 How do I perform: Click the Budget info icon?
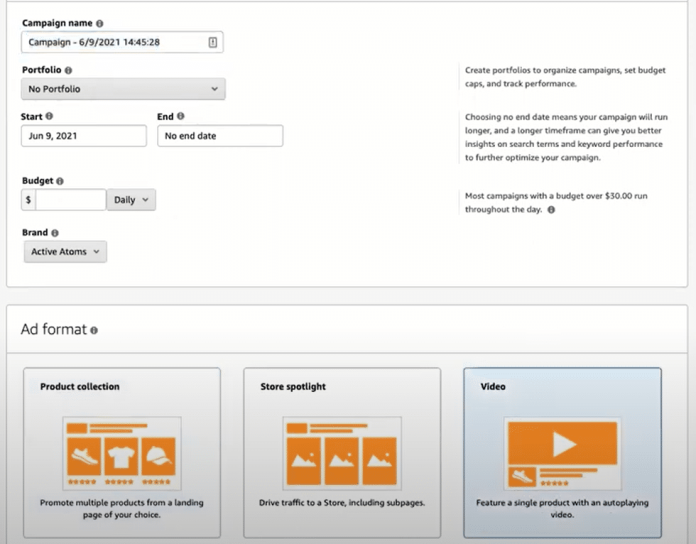coord(60,181)
